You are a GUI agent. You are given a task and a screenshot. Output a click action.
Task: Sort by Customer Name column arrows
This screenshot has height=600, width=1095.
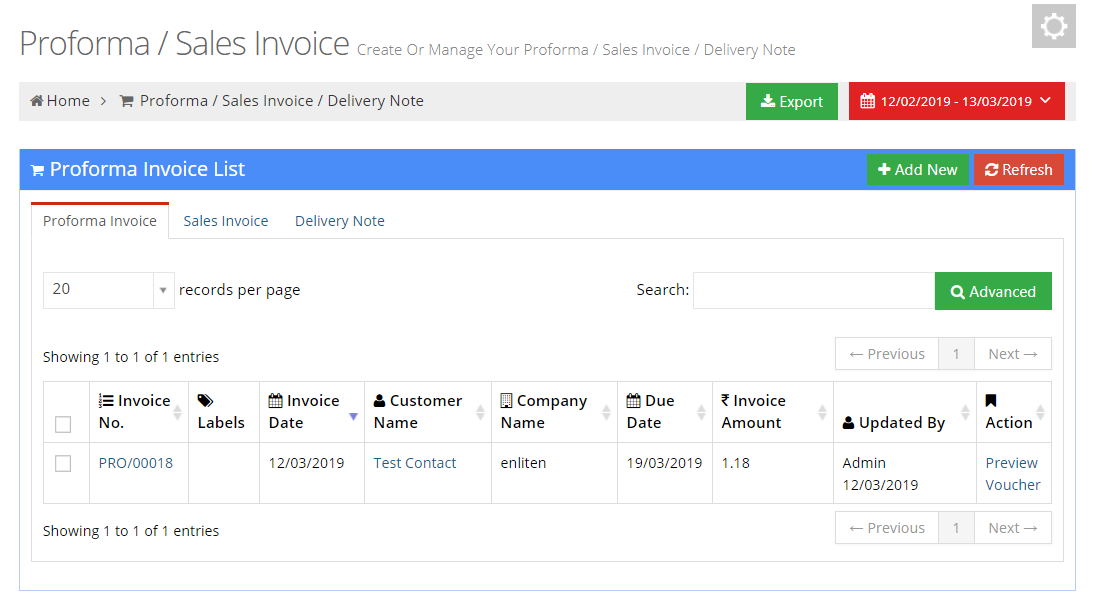pyautogui.click(x=480, y=412)
